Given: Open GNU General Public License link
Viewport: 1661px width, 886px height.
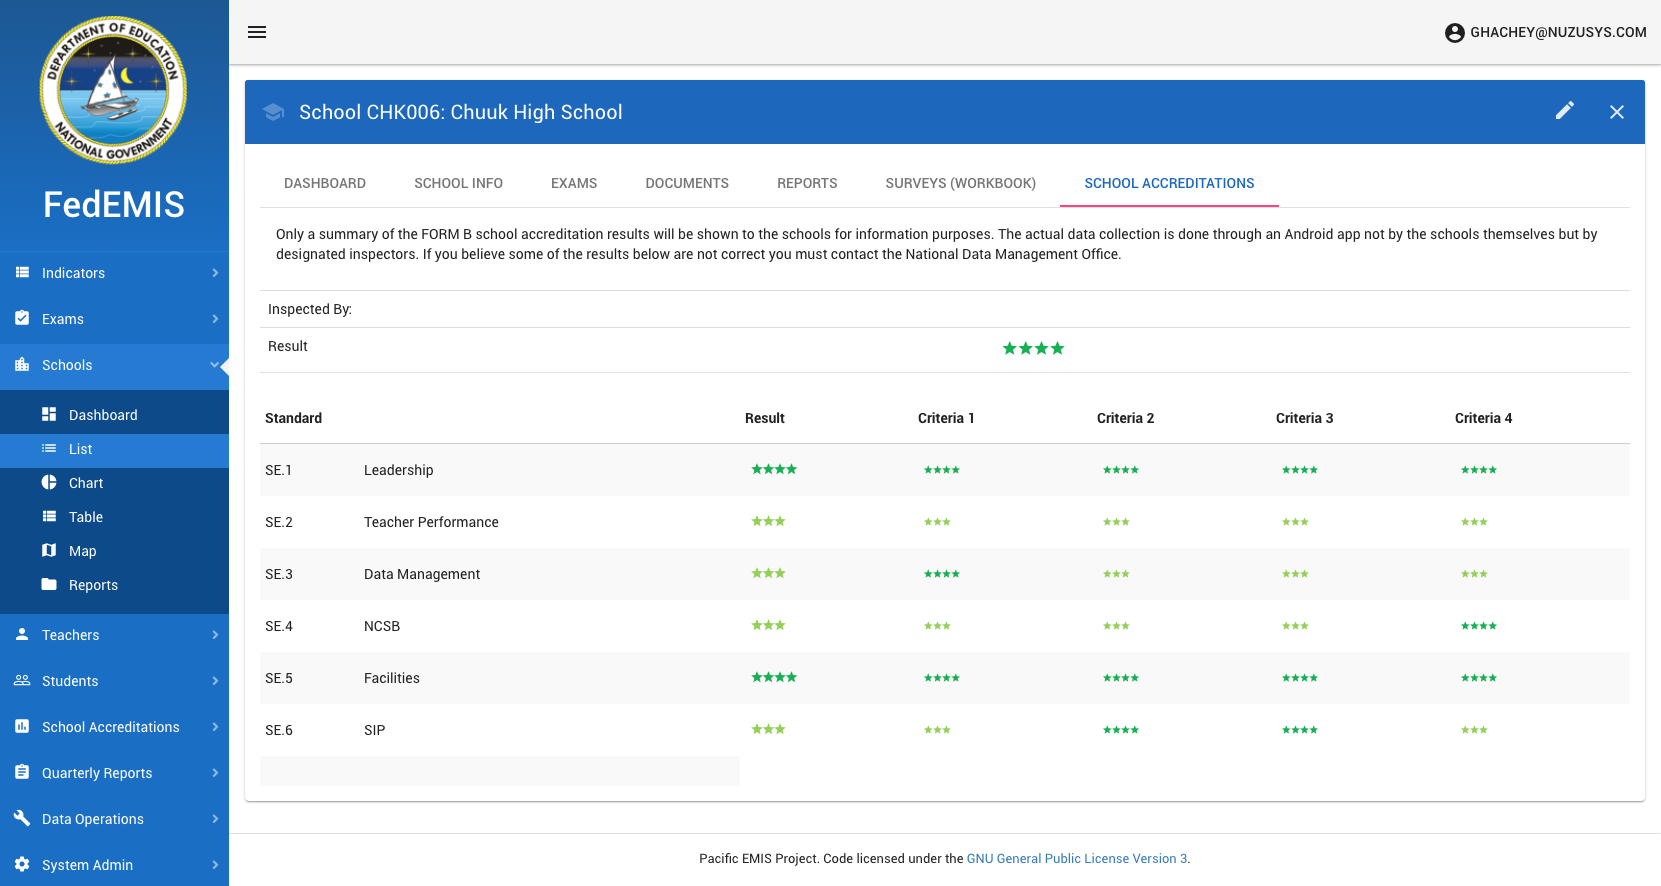Looking at the screenshot, I should (x=1076, y=859).
